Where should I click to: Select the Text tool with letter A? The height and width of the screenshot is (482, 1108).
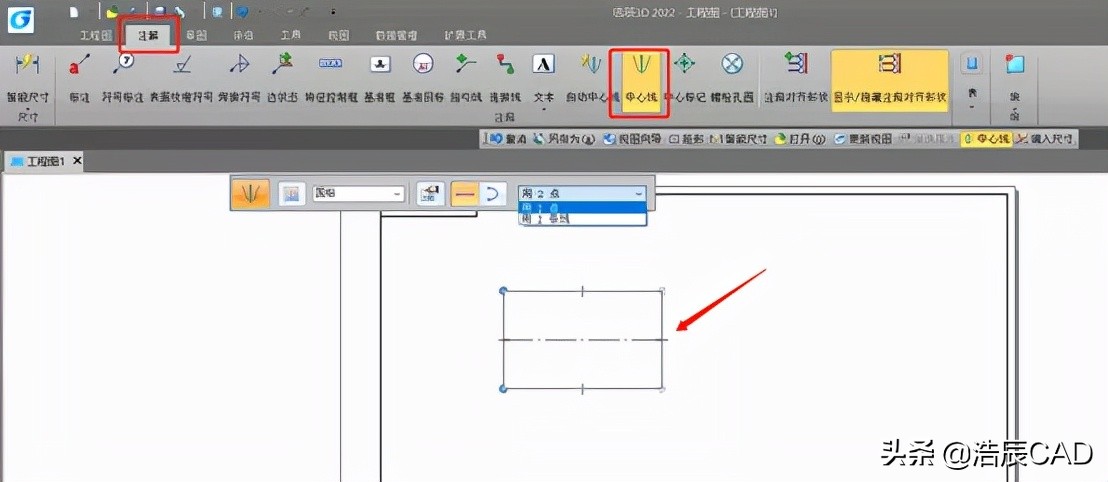[x=543, y=79]
